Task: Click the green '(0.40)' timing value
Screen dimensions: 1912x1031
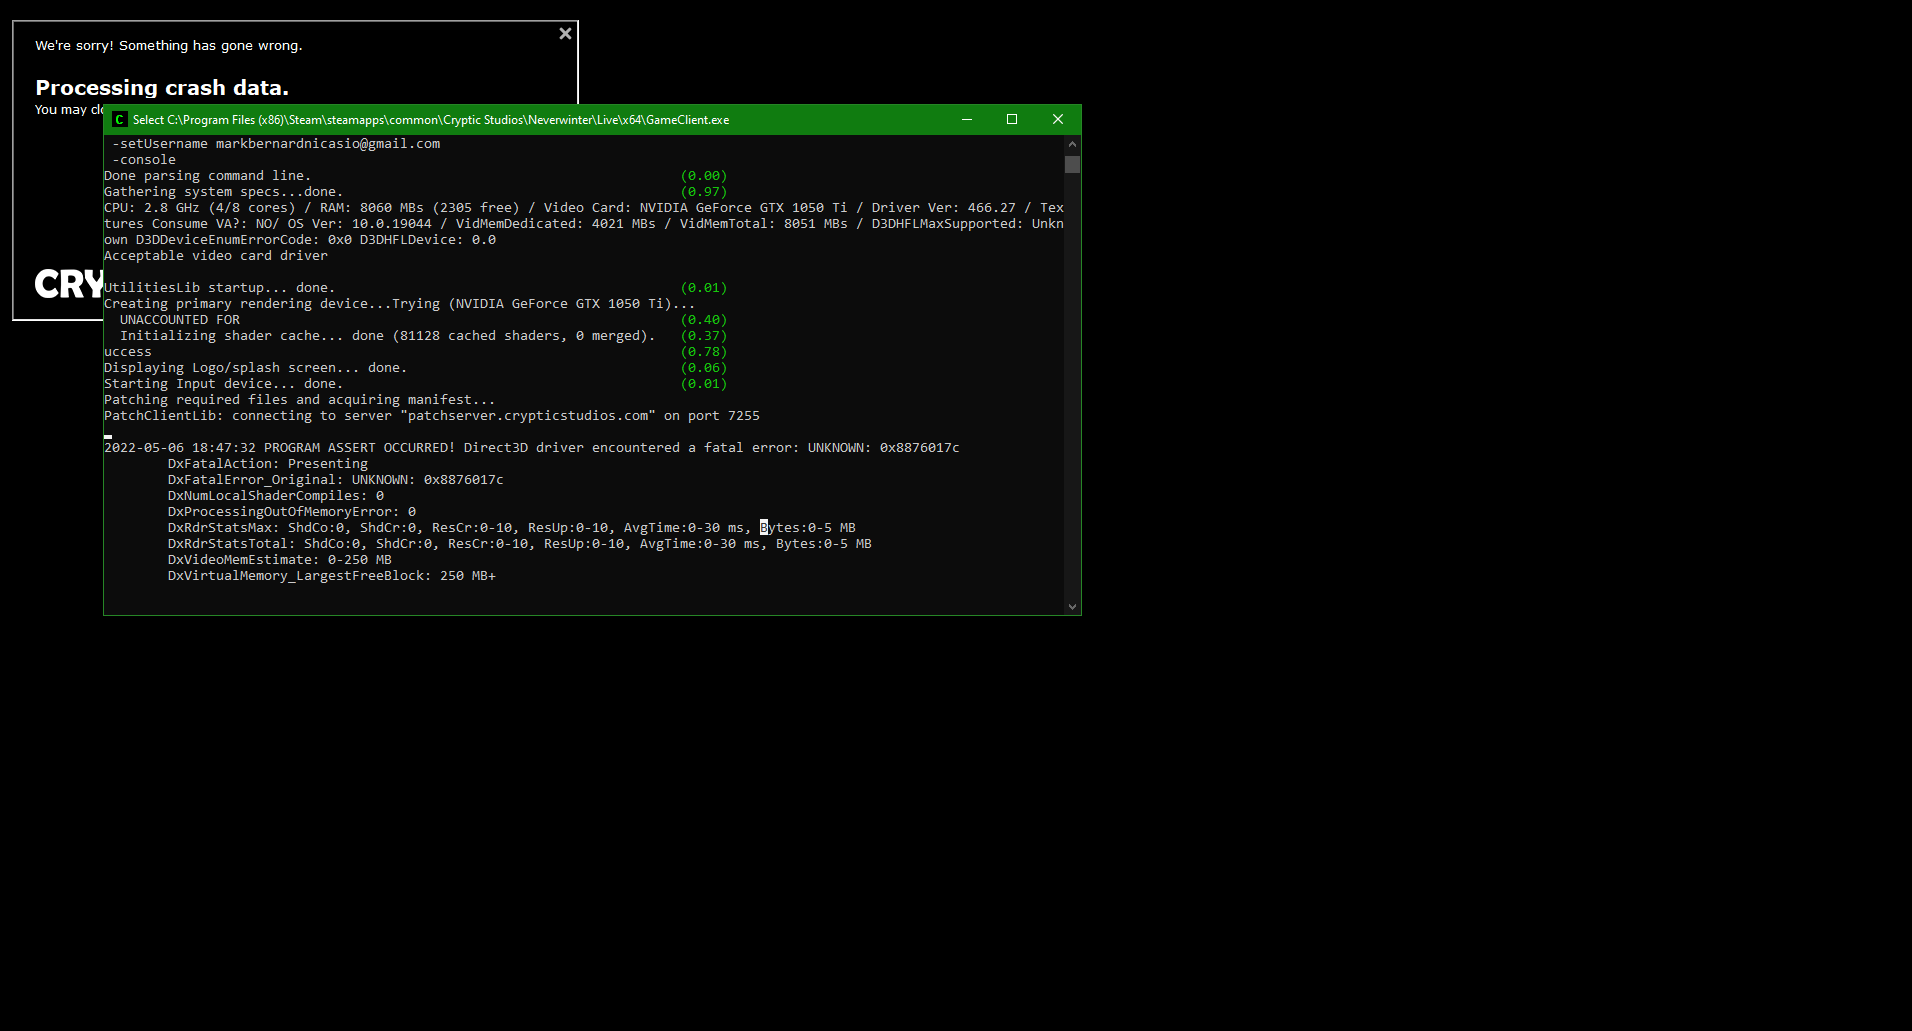Action: point(704,320)
